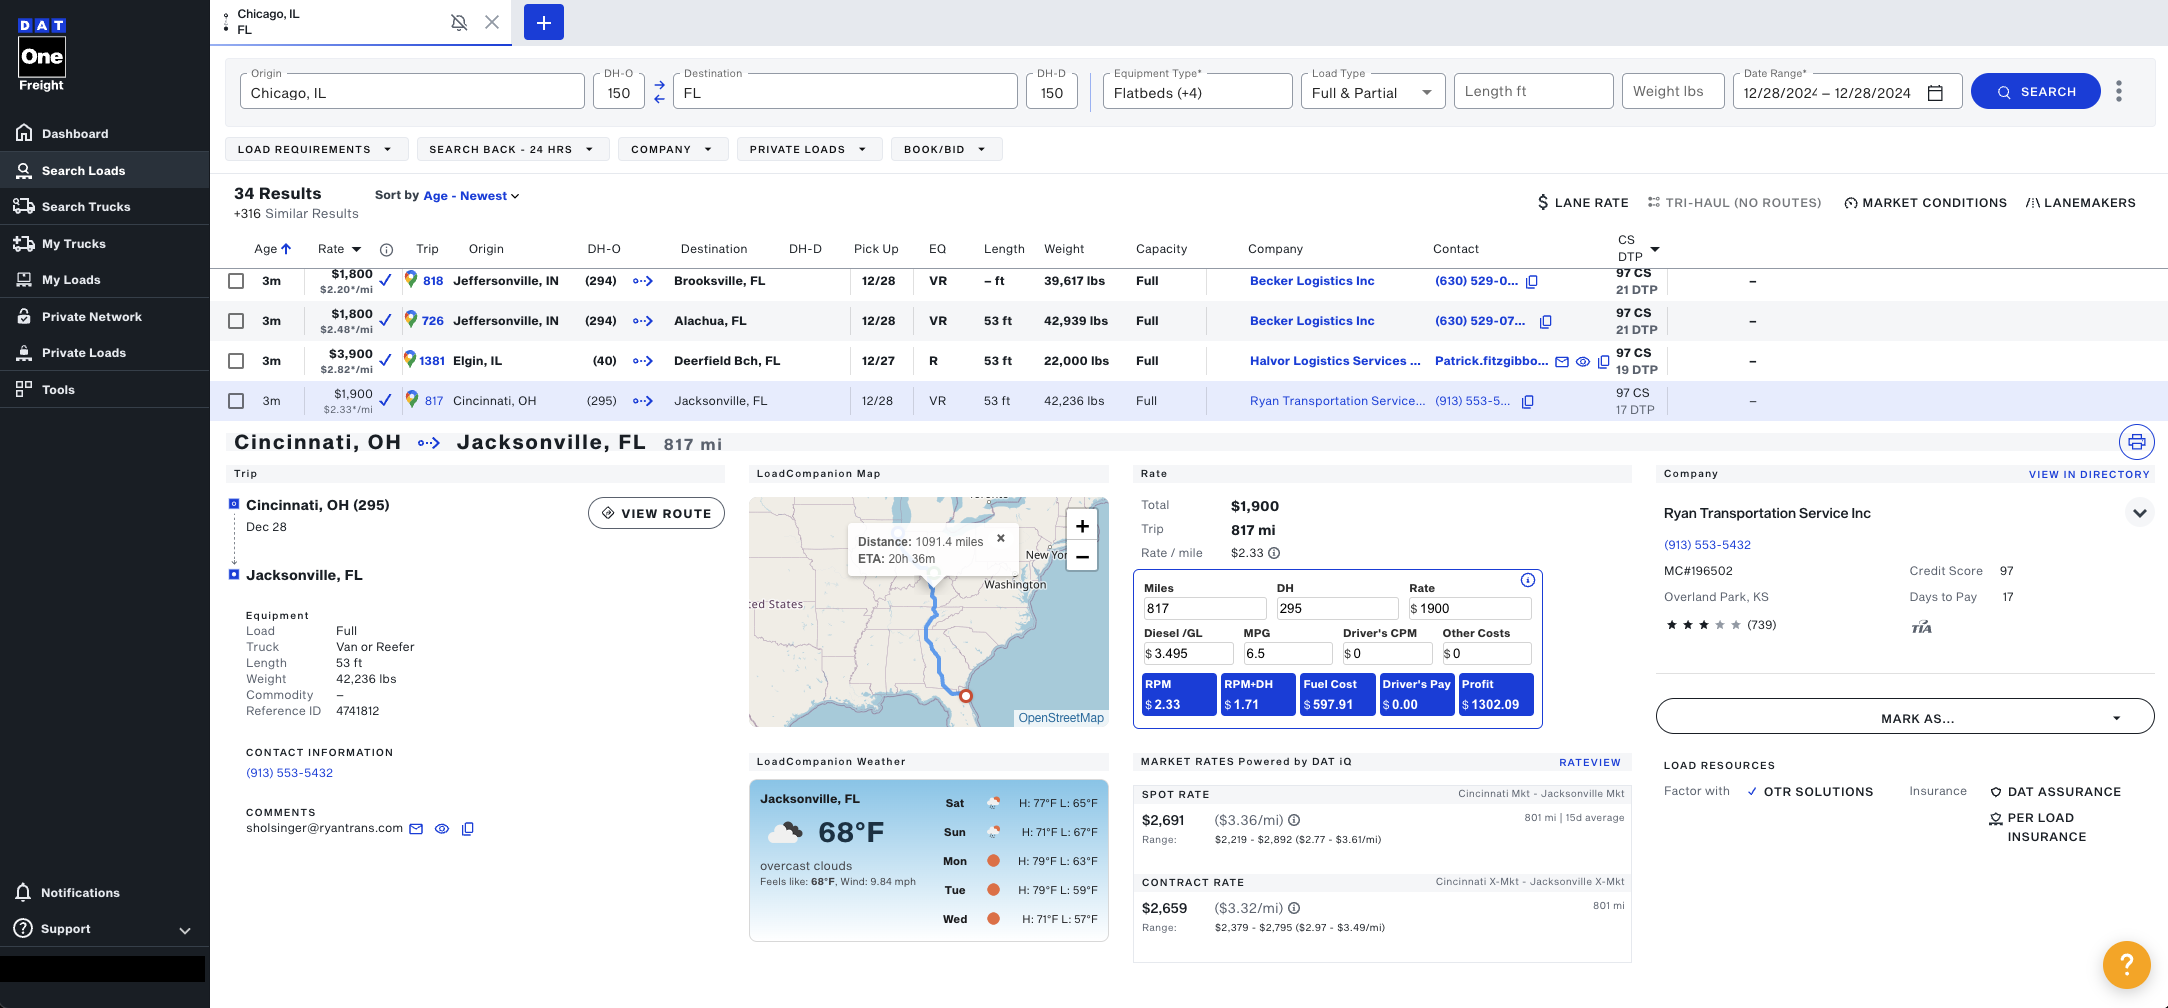
Task: Open the date range calendar picker
Action: 1935,93
